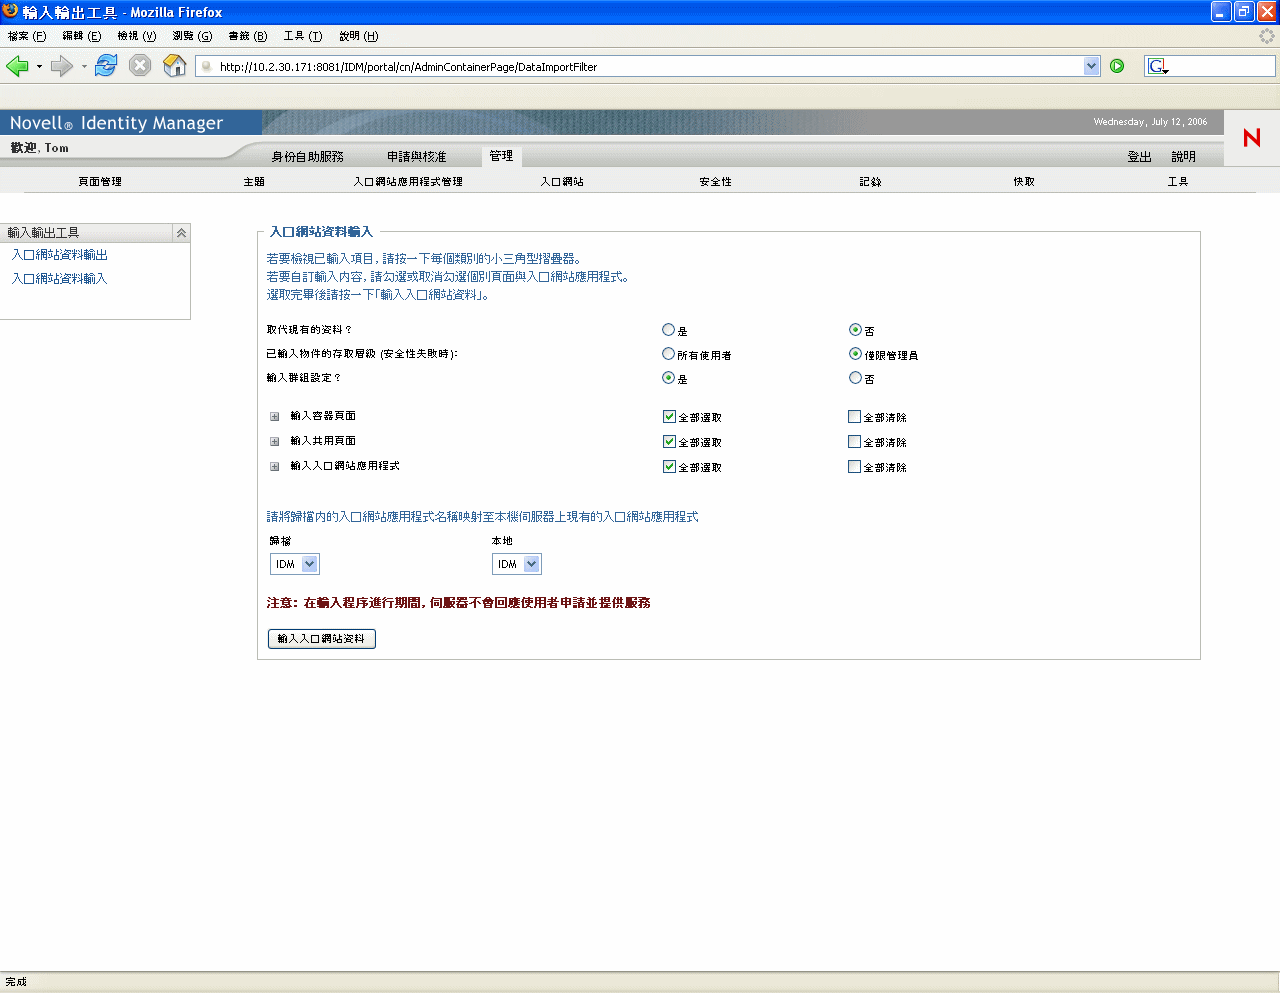This screenshot has height=993, width=1280.
Task: Toggle 全部選取 for 輸入容器頁面
Action: pos(669,417)
